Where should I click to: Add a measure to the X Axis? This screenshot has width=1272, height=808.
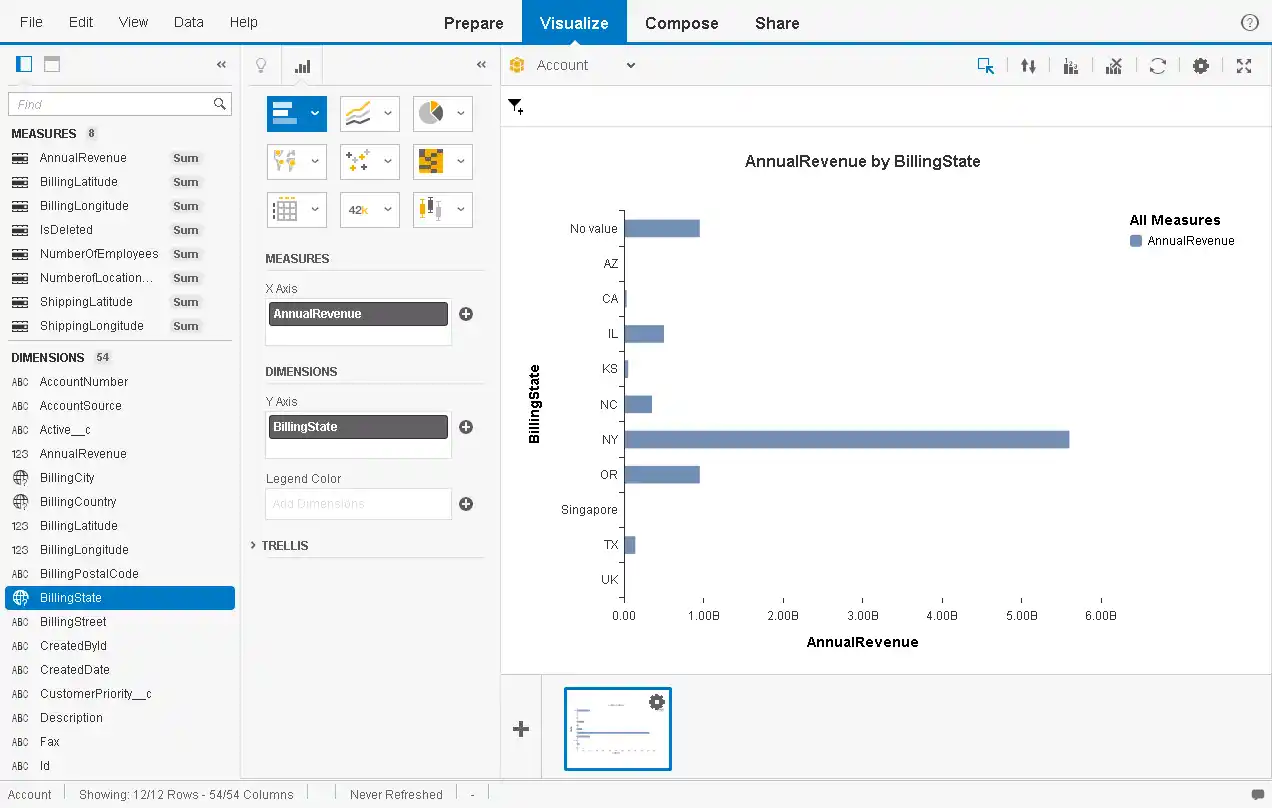click(x=466, y=313)
